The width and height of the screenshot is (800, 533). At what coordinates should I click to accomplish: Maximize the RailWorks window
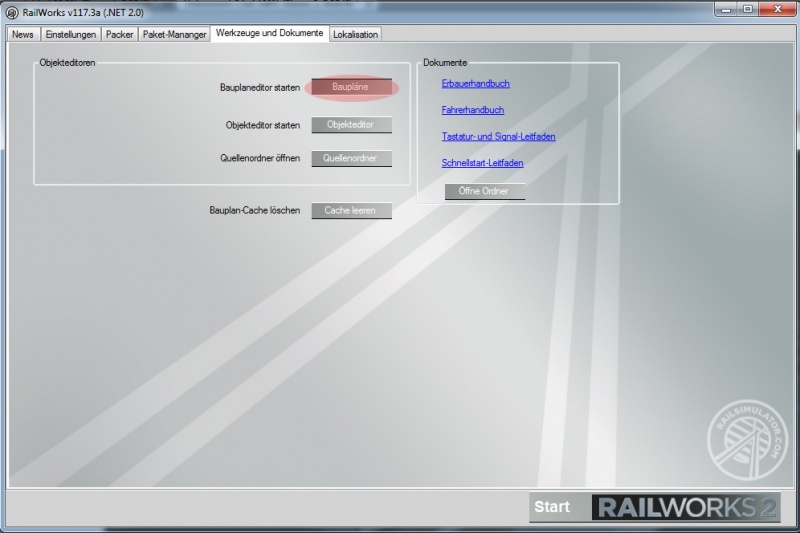tap(747, 9)
